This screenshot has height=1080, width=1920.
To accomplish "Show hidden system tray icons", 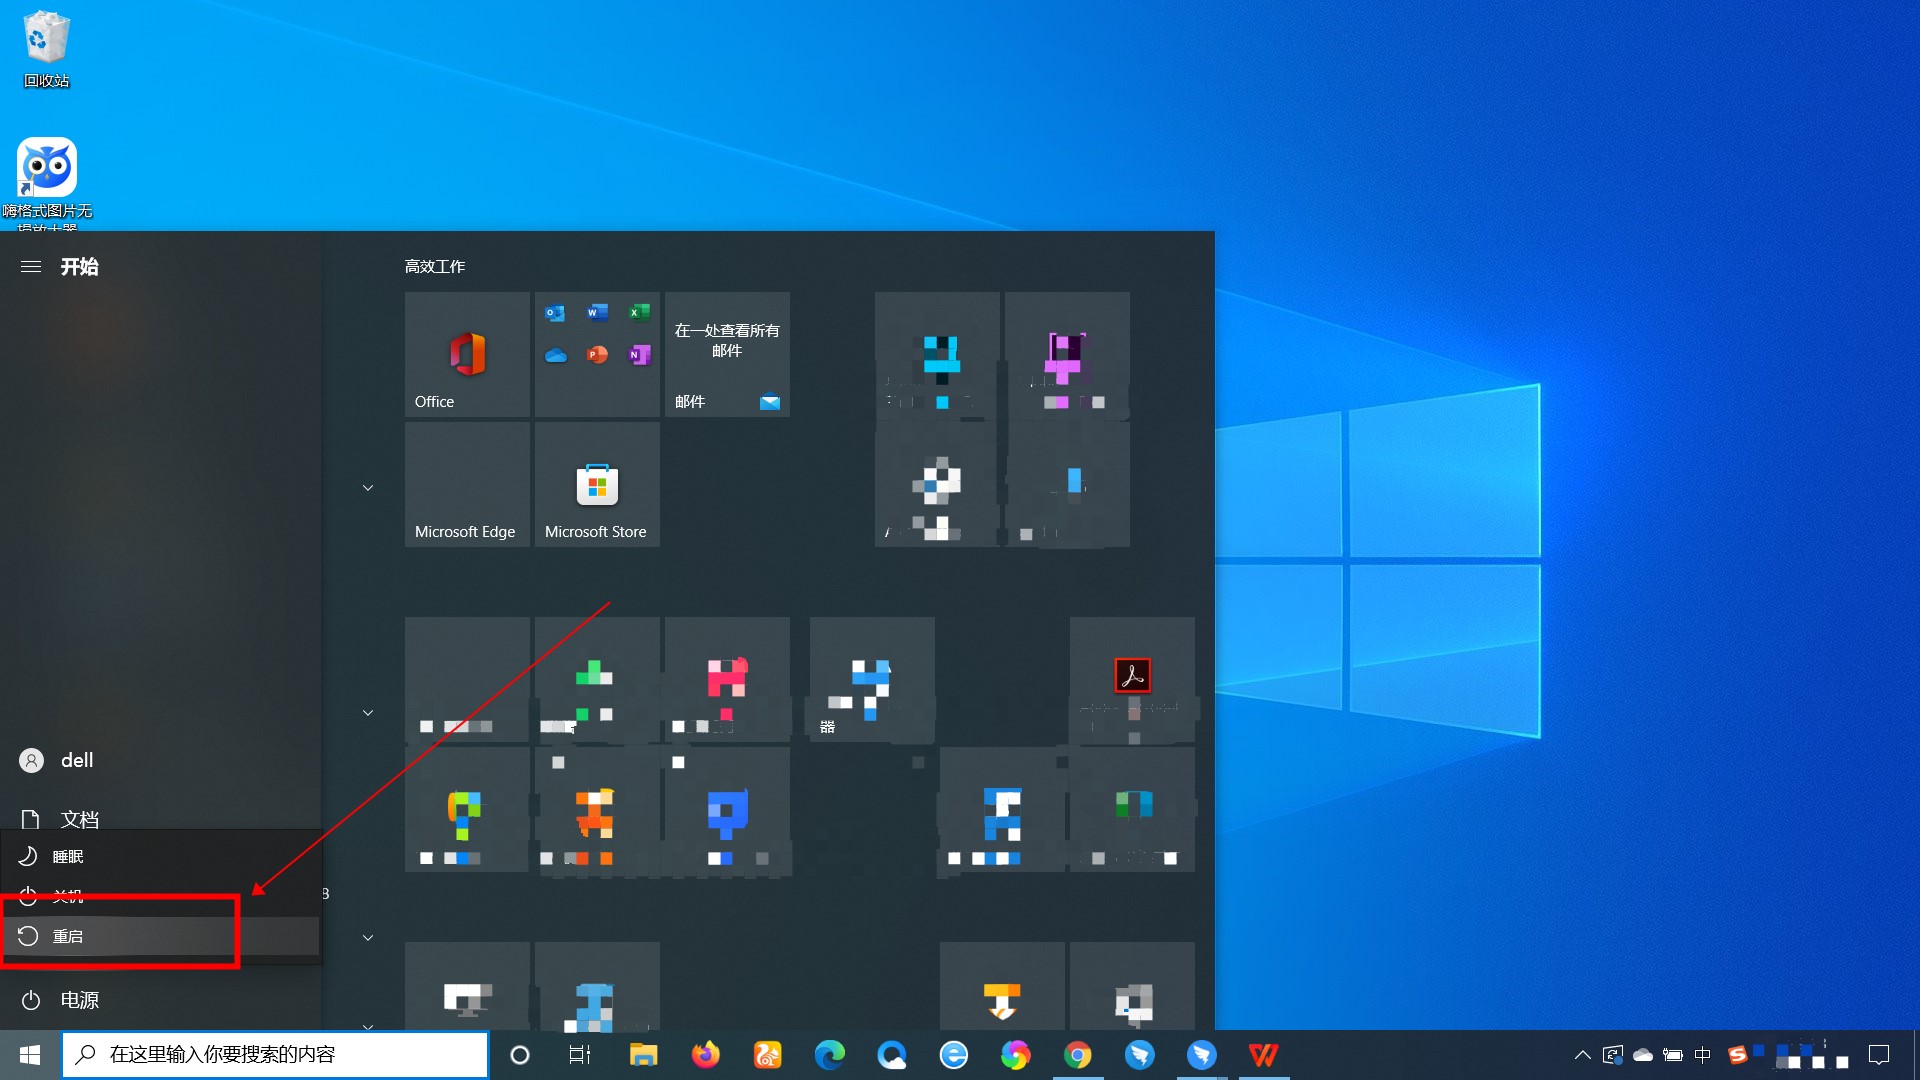I will coord(1582,1055).
